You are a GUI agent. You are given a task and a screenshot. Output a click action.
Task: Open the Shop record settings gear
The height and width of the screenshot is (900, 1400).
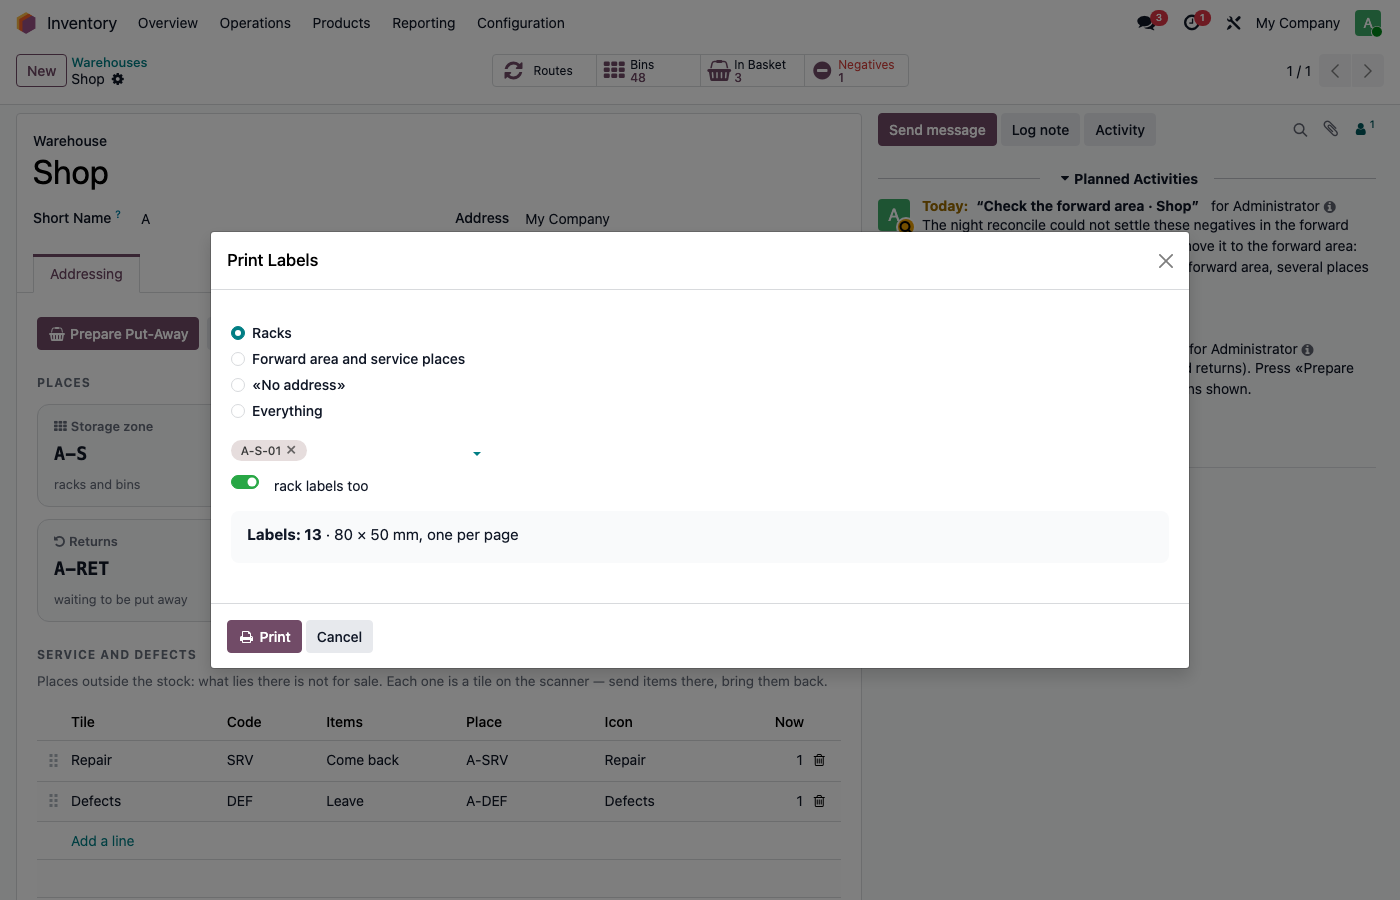point(118,79)
